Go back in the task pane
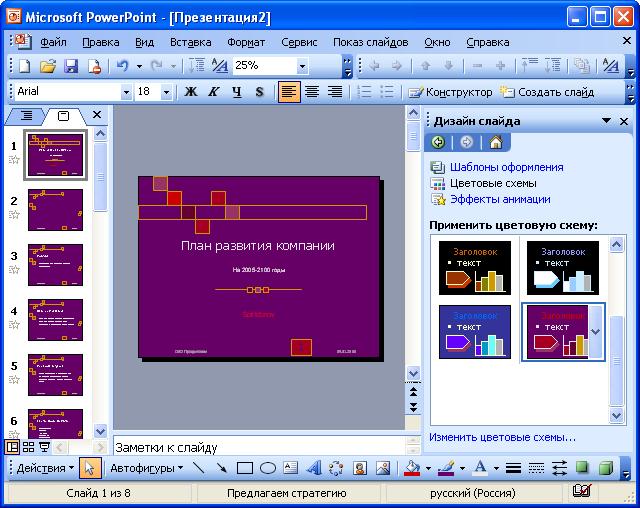 click(x=438, y=142)
